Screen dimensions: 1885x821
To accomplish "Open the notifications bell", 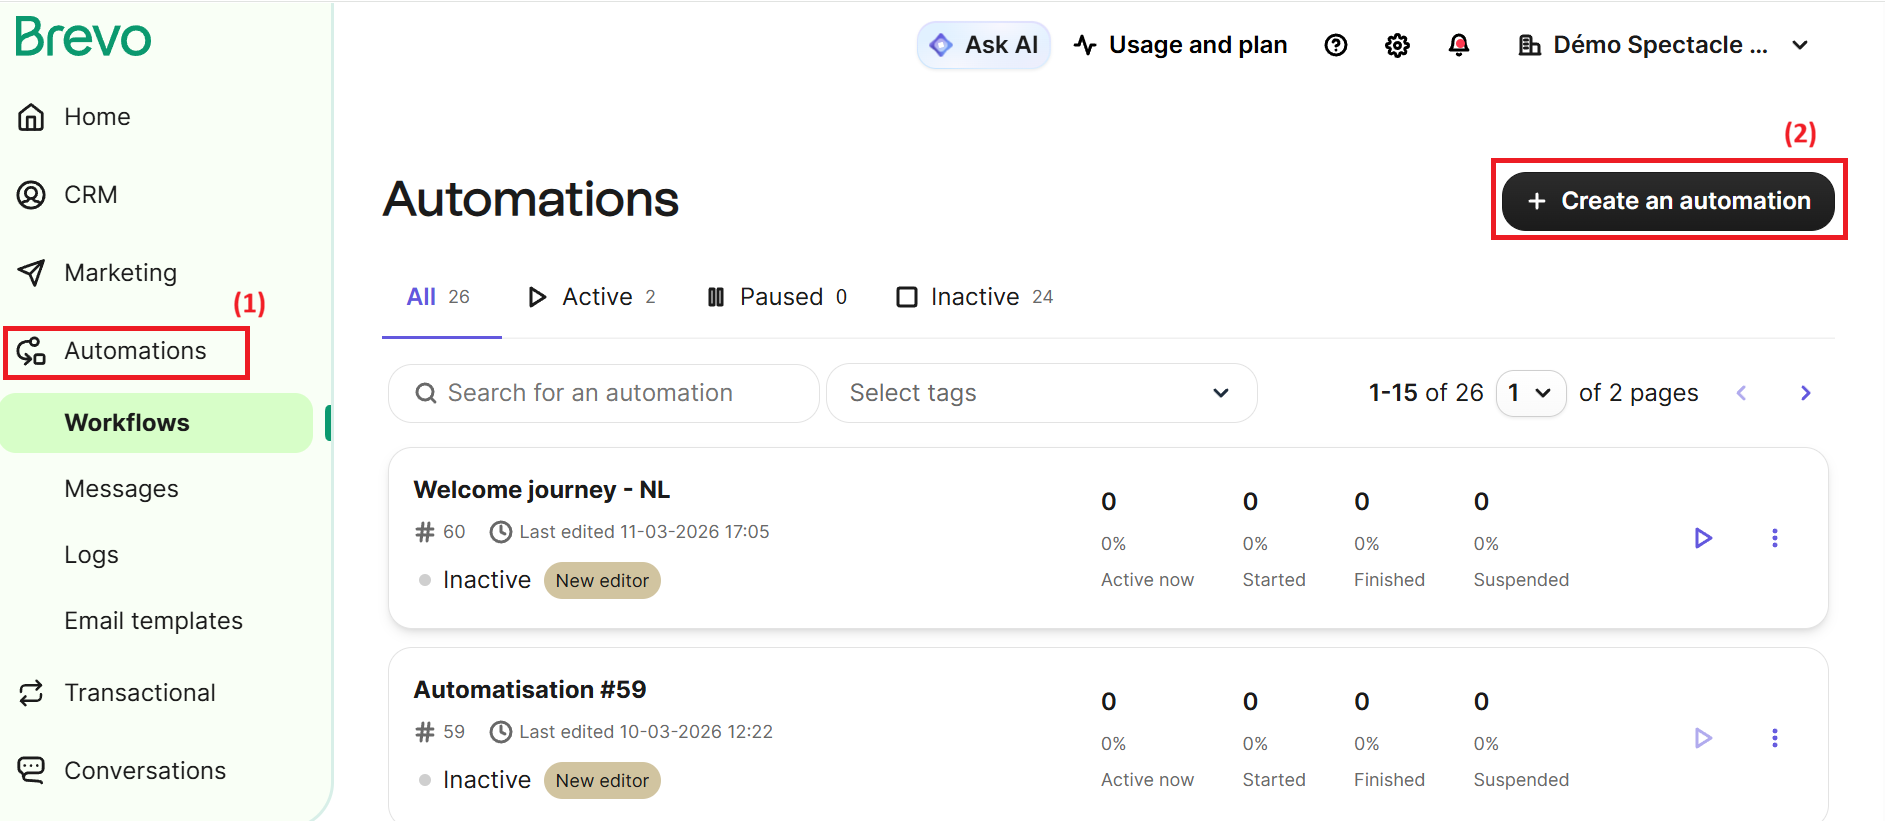I will pos(1459,45).
